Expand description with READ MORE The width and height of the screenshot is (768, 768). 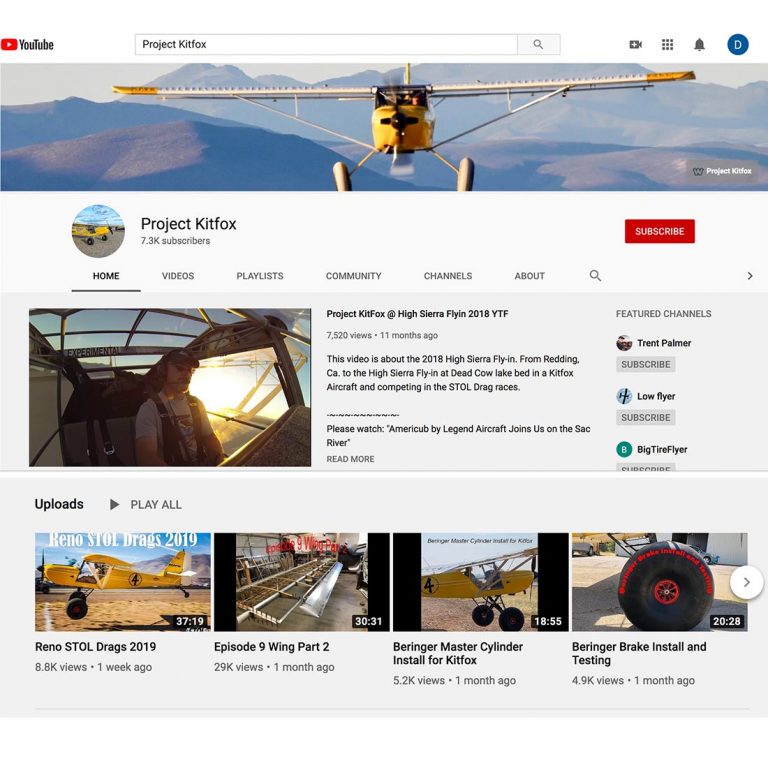click(350, 459)
